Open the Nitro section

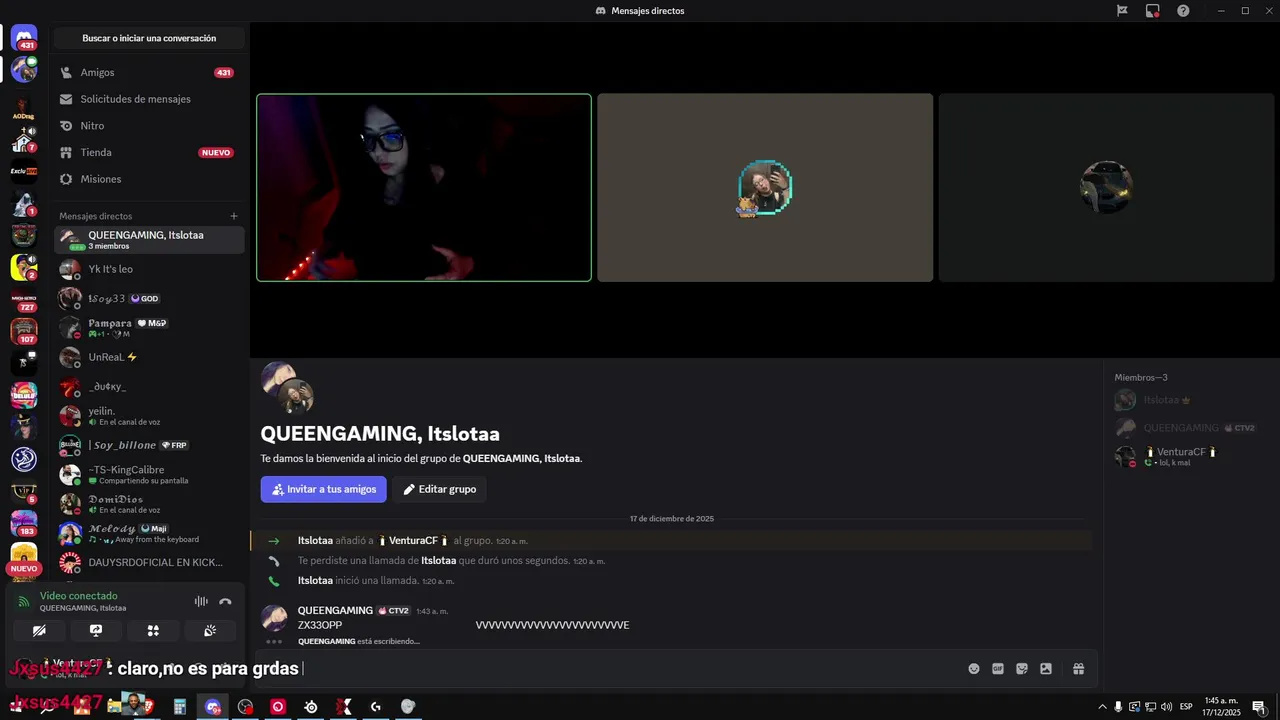148,126
